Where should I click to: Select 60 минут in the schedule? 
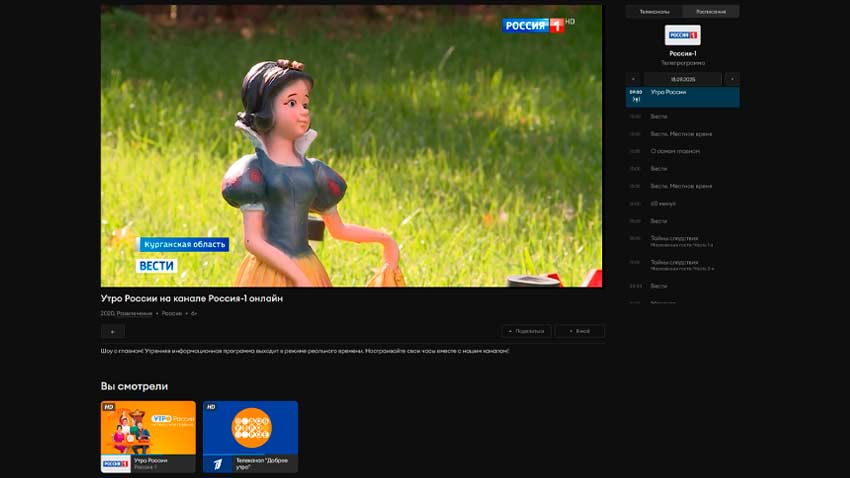point(682,204)
